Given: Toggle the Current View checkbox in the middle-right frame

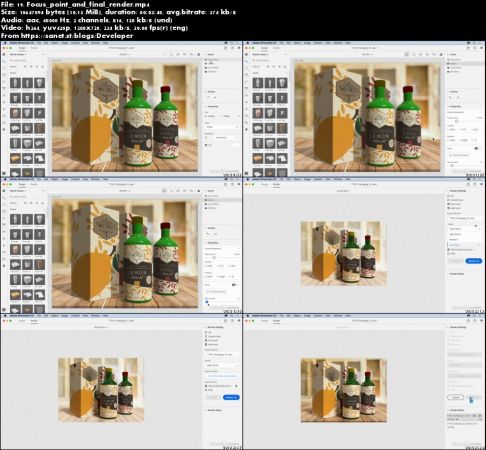Looking at the screenshot, I should (x=449, y=200).
